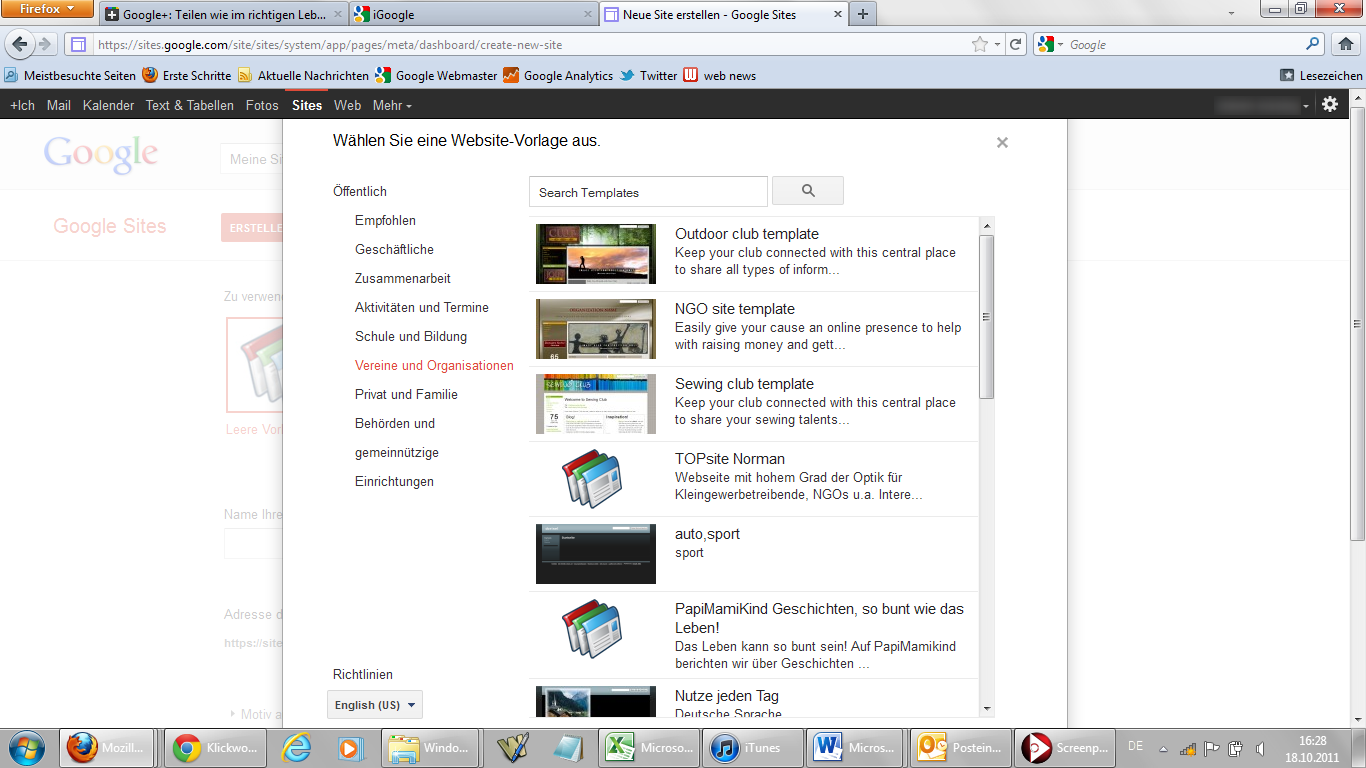Bookmark page with the star icon
This screenshot has height=768, width=1366.
click(x=980, y=44)
